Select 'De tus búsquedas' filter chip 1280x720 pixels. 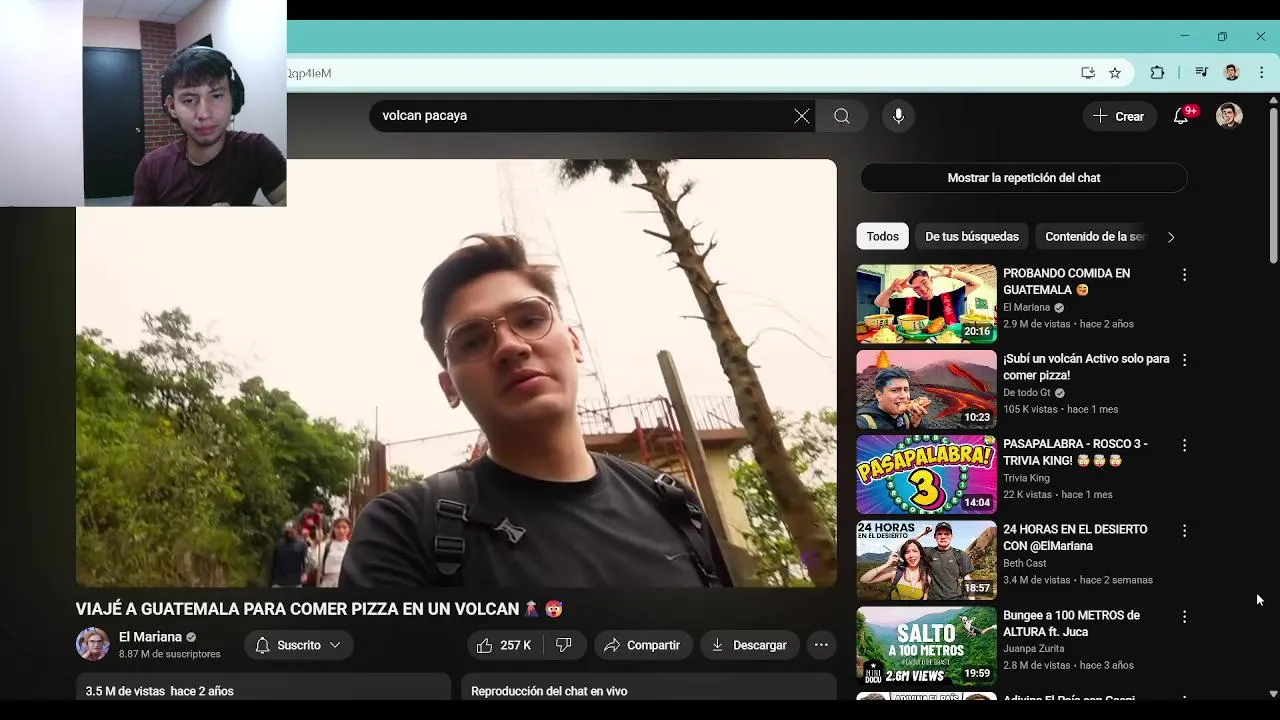point(972,237)
